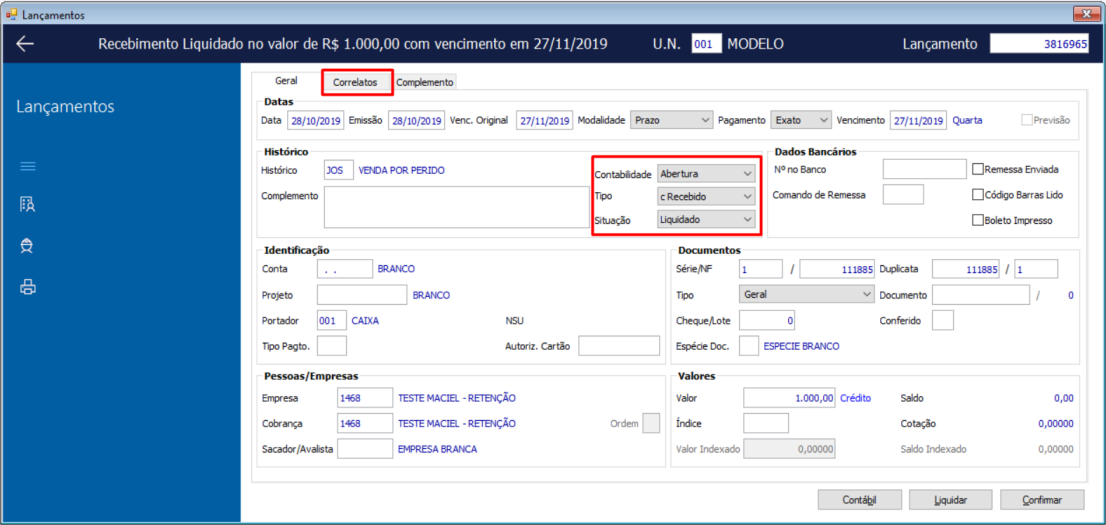Click the Lançamento number field 3816965
Screen dimensions: 1106x525
coord(1039,44)
